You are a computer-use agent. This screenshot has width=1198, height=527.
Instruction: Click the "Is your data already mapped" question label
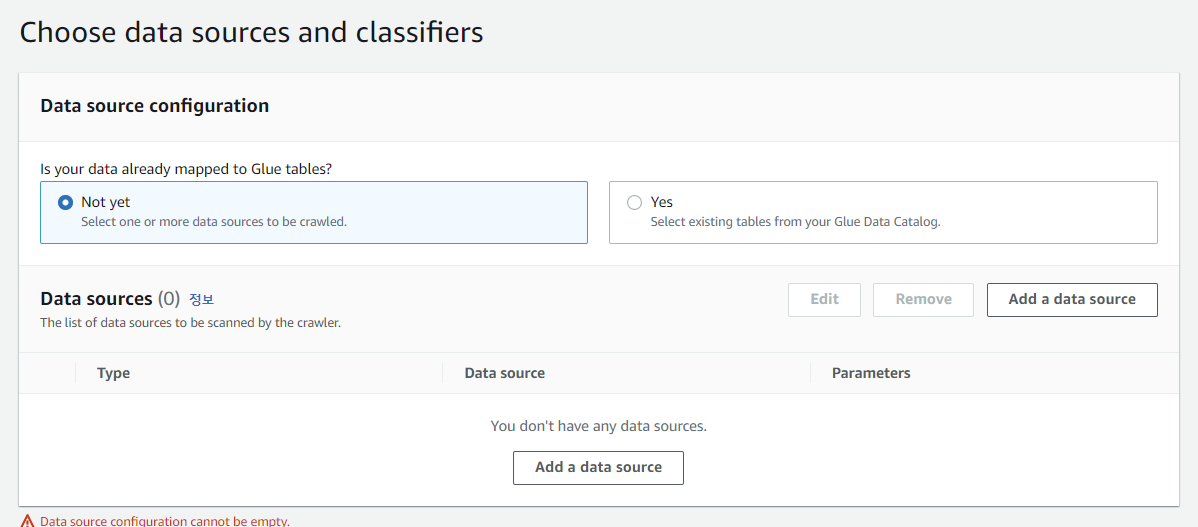pyautogui.click(x=186, y=169)
